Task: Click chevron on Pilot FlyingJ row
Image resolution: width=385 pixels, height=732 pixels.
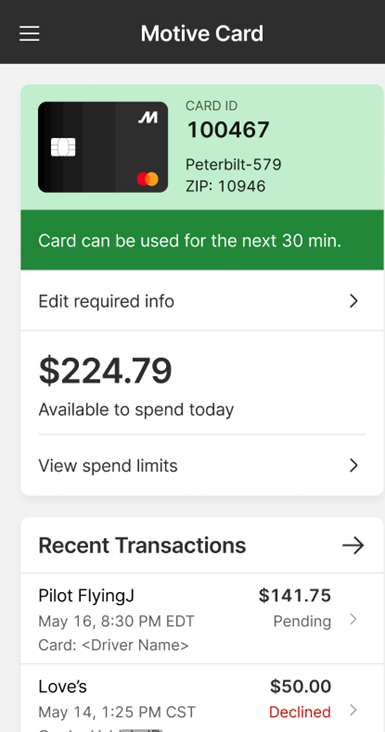Action: coord(353,619)
